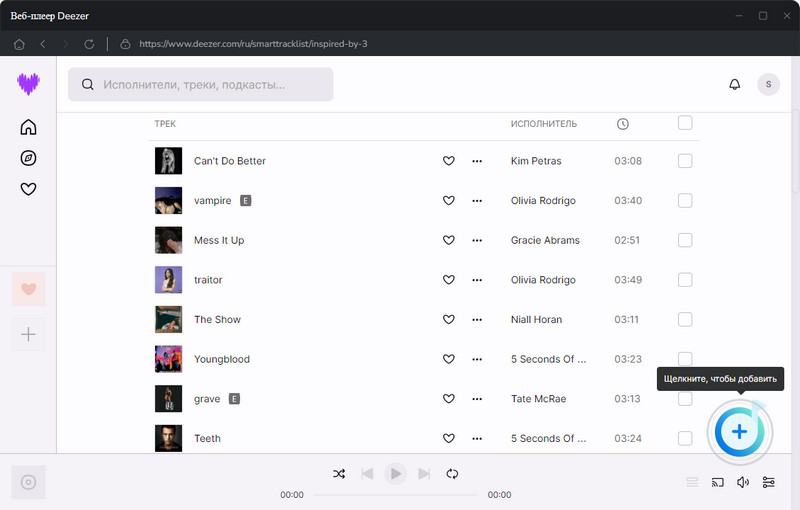
Task: Open more options for Can't Do Better
Action: [x=477, y=161]
